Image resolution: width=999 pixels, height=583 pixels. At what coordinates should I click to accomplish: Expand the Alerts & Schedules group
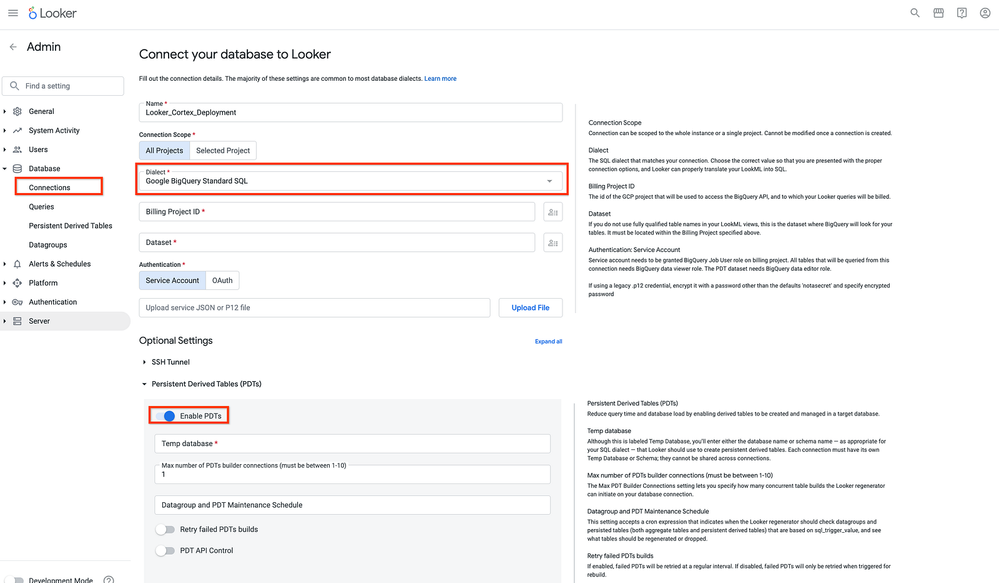point(4,264)
